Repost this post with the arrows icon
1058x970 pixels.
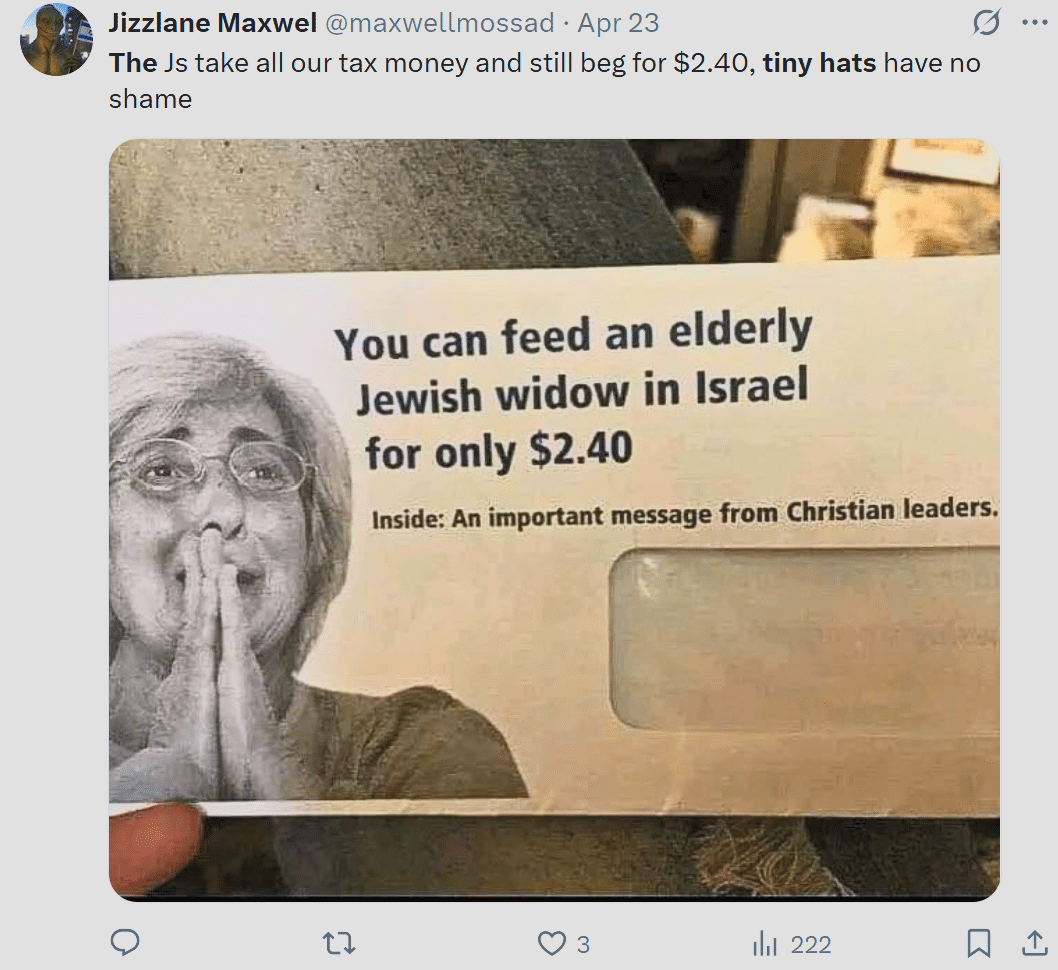339,943
